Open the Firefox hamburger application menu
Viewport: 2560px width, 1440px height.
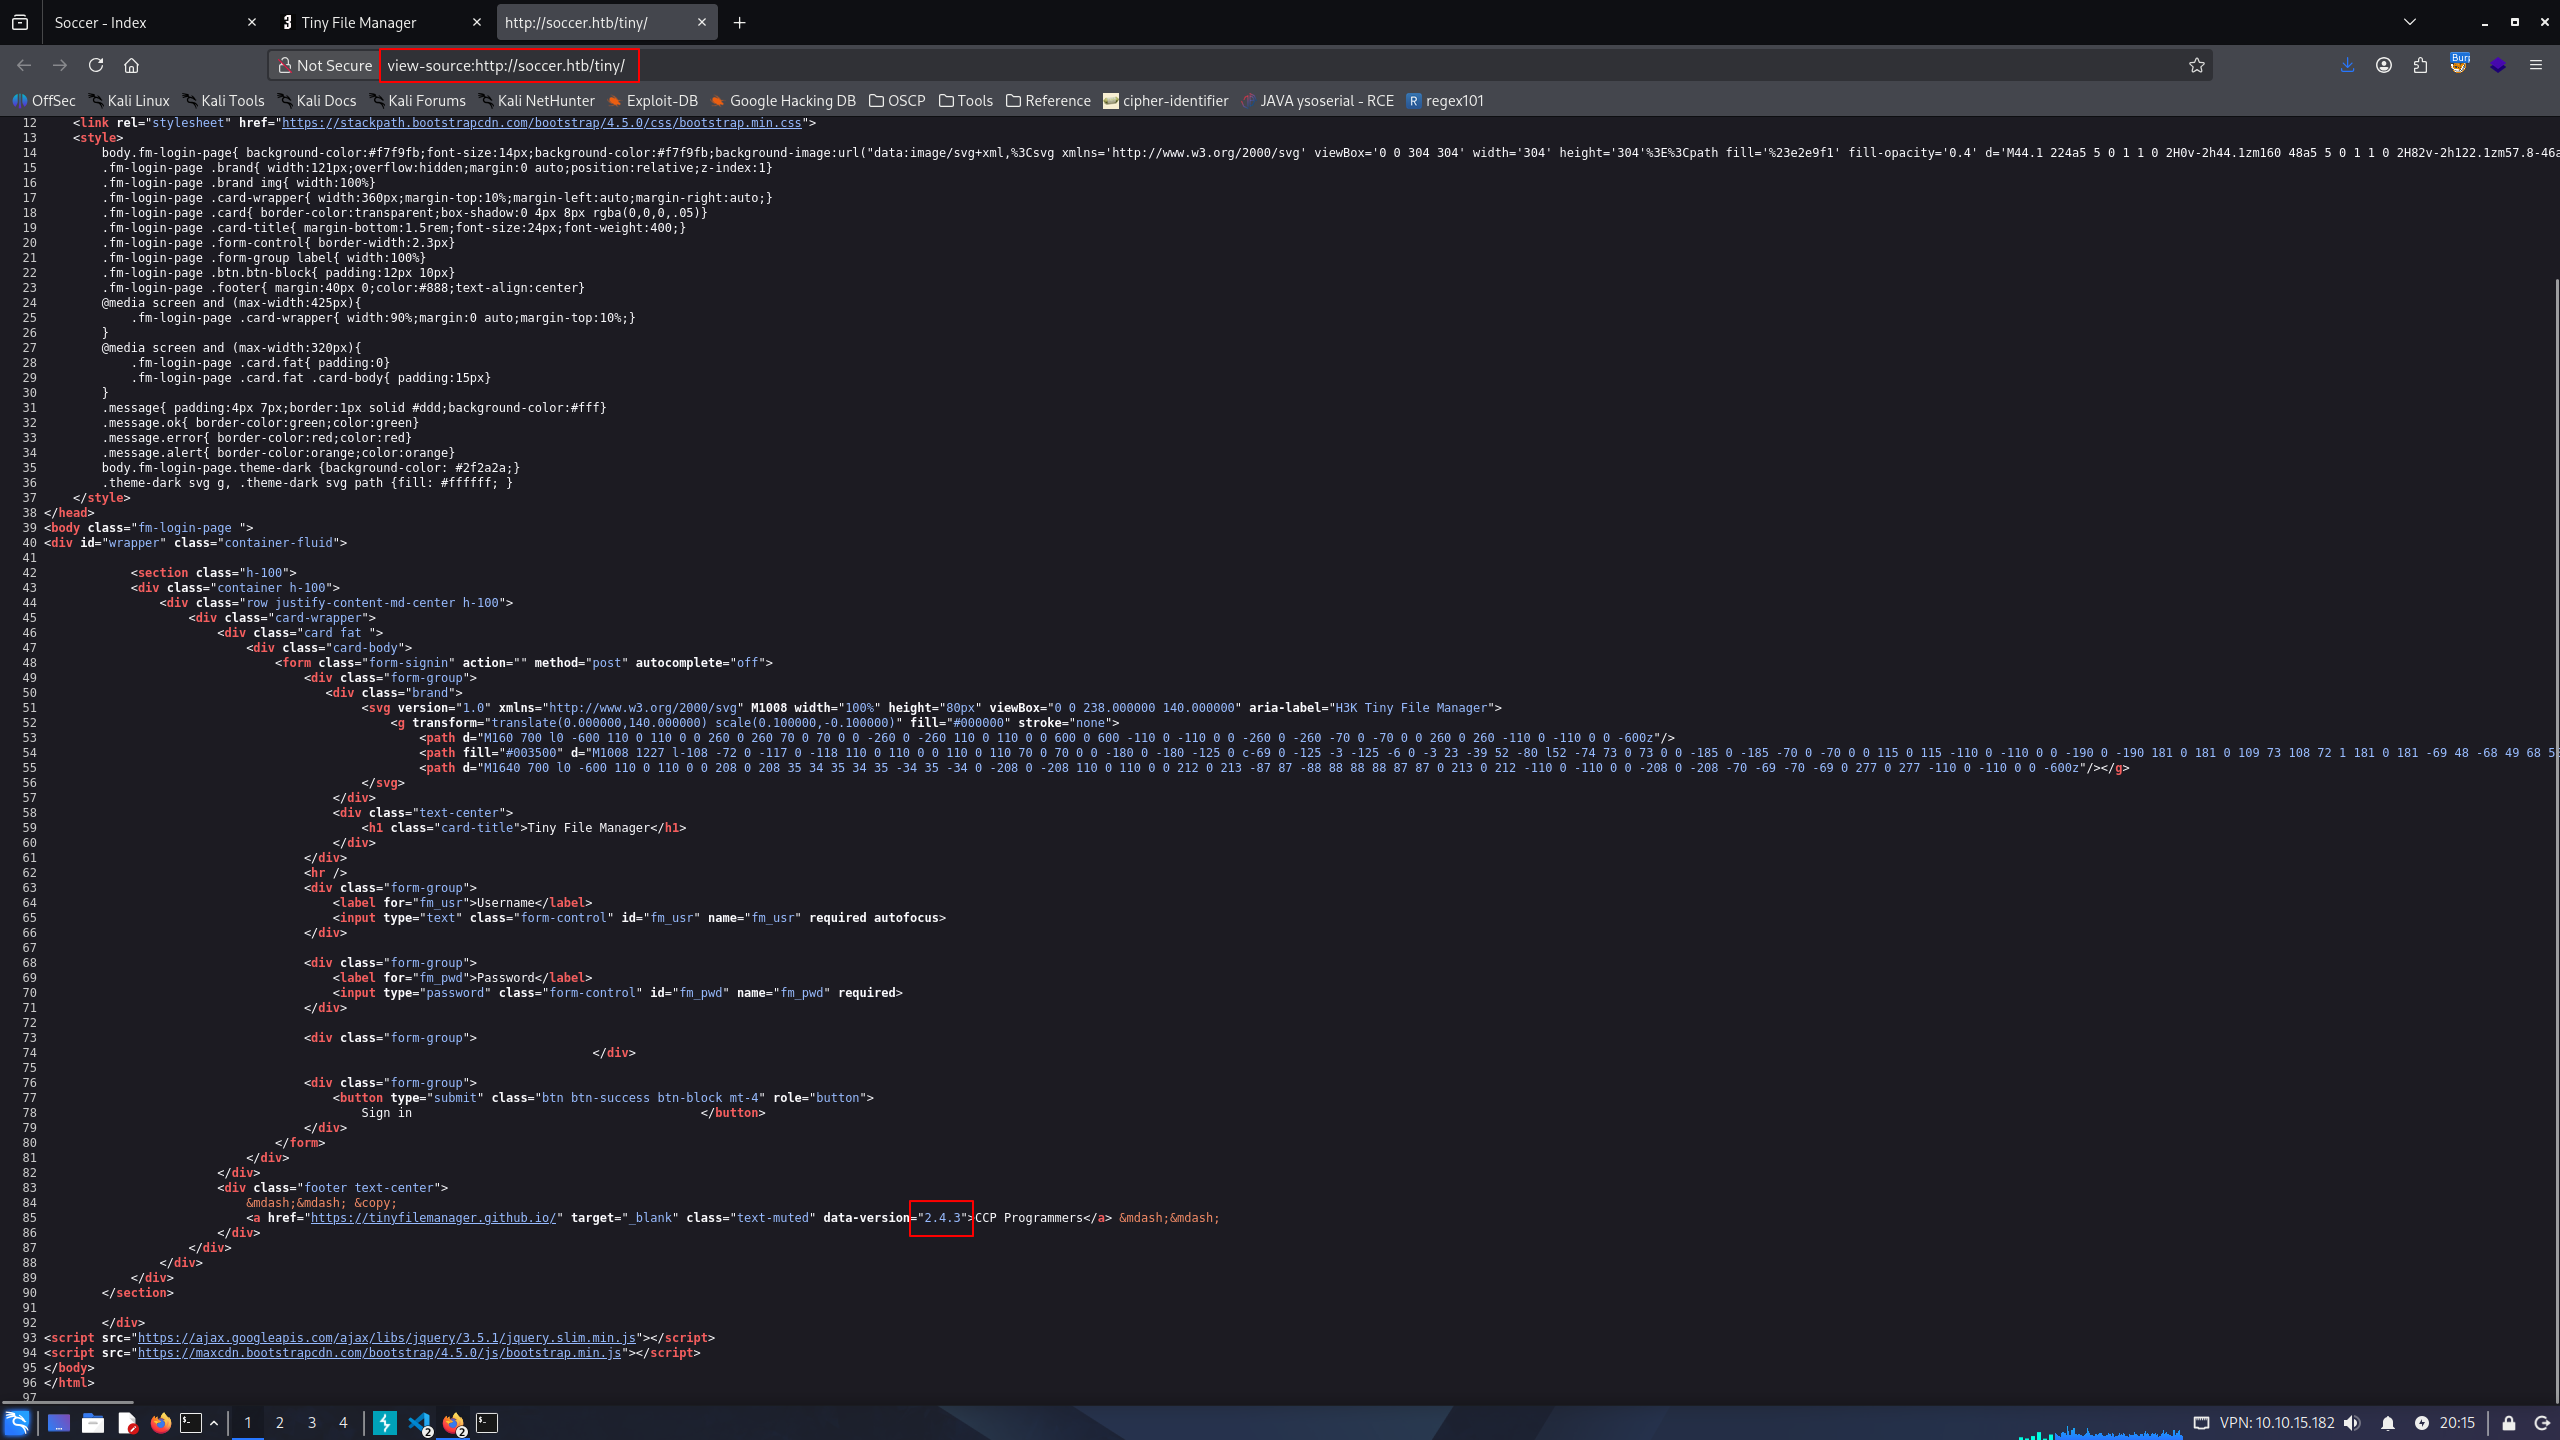2535,65
